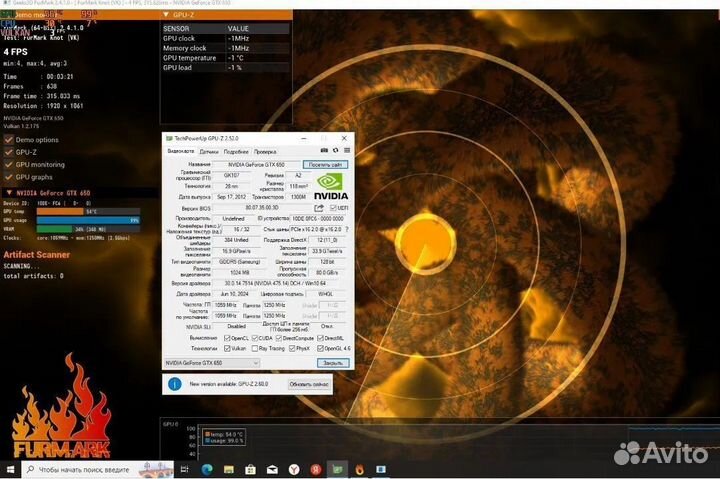The image size is (720, 479).
Task: Click the Memory clock sensor row
Action: click(225, 48)
